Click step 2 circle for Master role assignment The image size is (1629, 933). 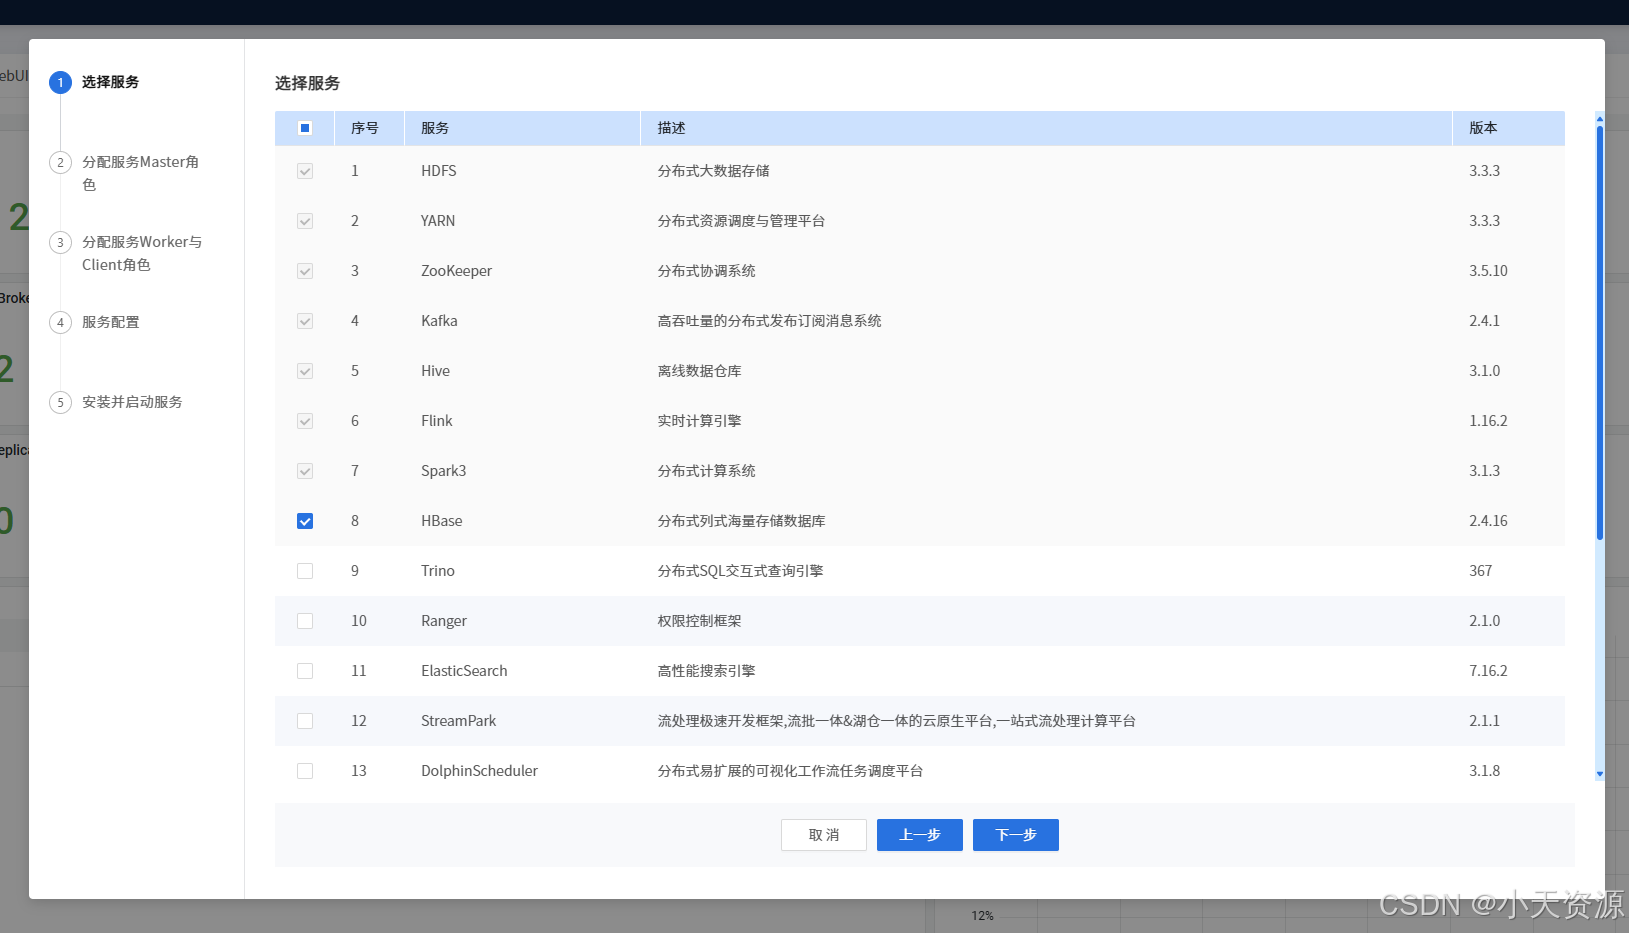[60, 162]
